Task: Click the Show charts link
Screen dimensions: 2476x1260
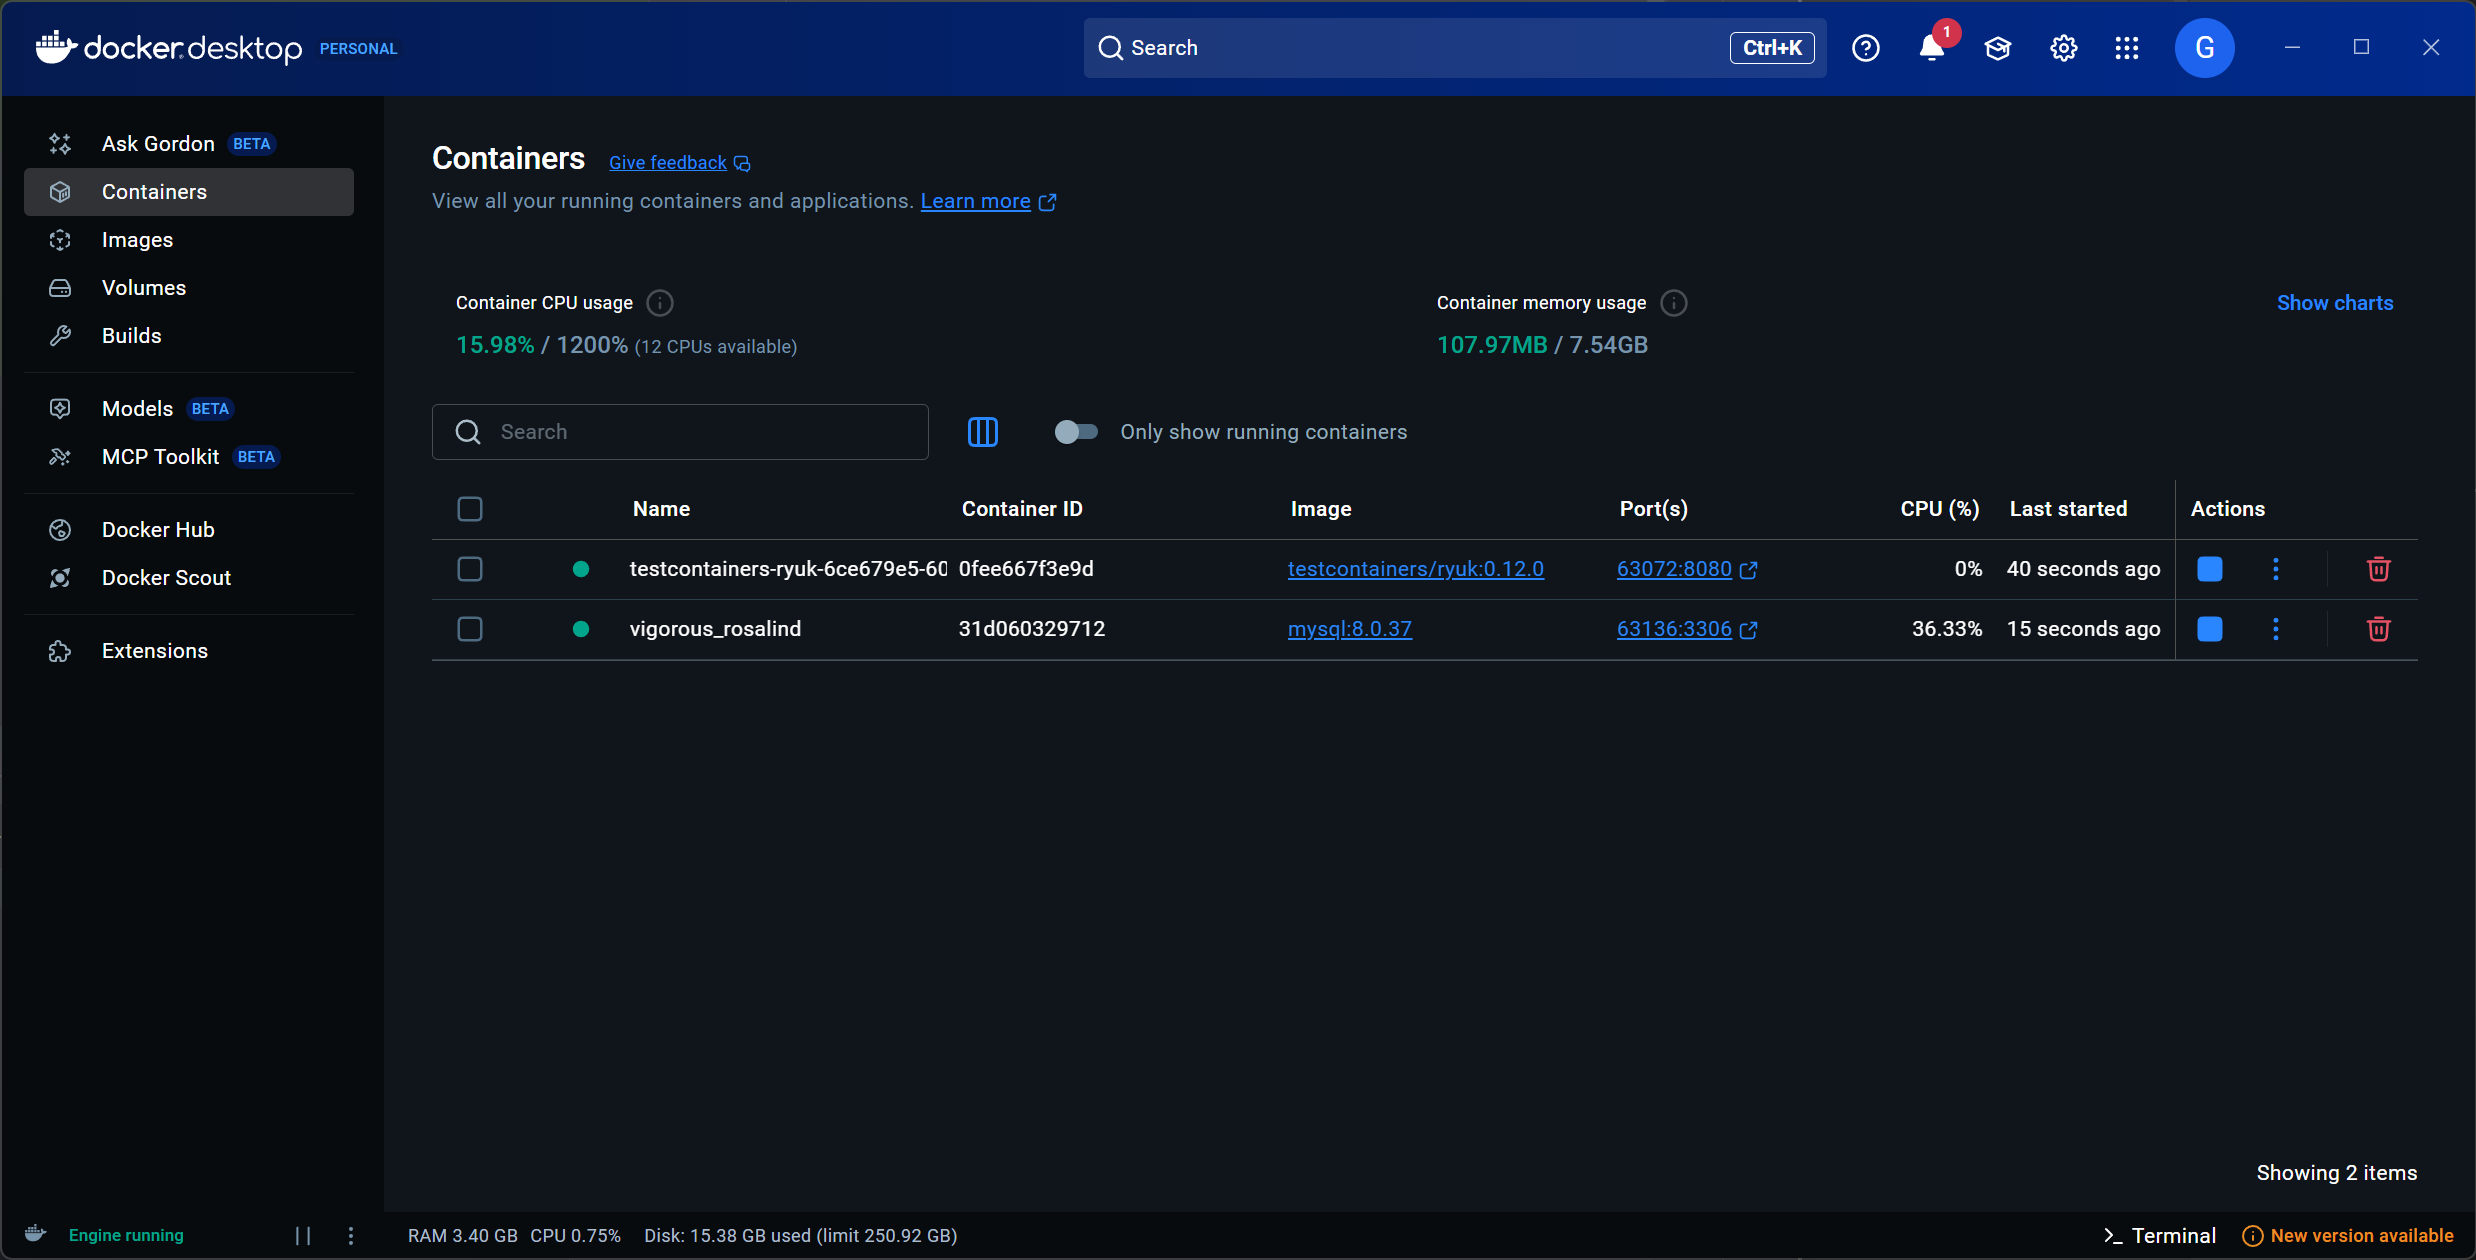Action: coord(2334,303)
